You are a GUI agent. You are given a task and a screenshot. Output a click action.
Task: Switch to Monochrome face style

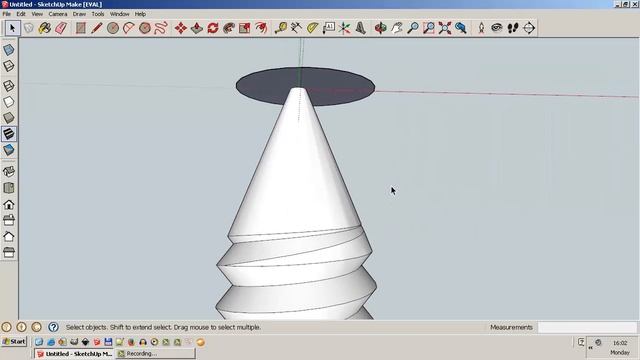pyautogui.click(x=9, y=149)
